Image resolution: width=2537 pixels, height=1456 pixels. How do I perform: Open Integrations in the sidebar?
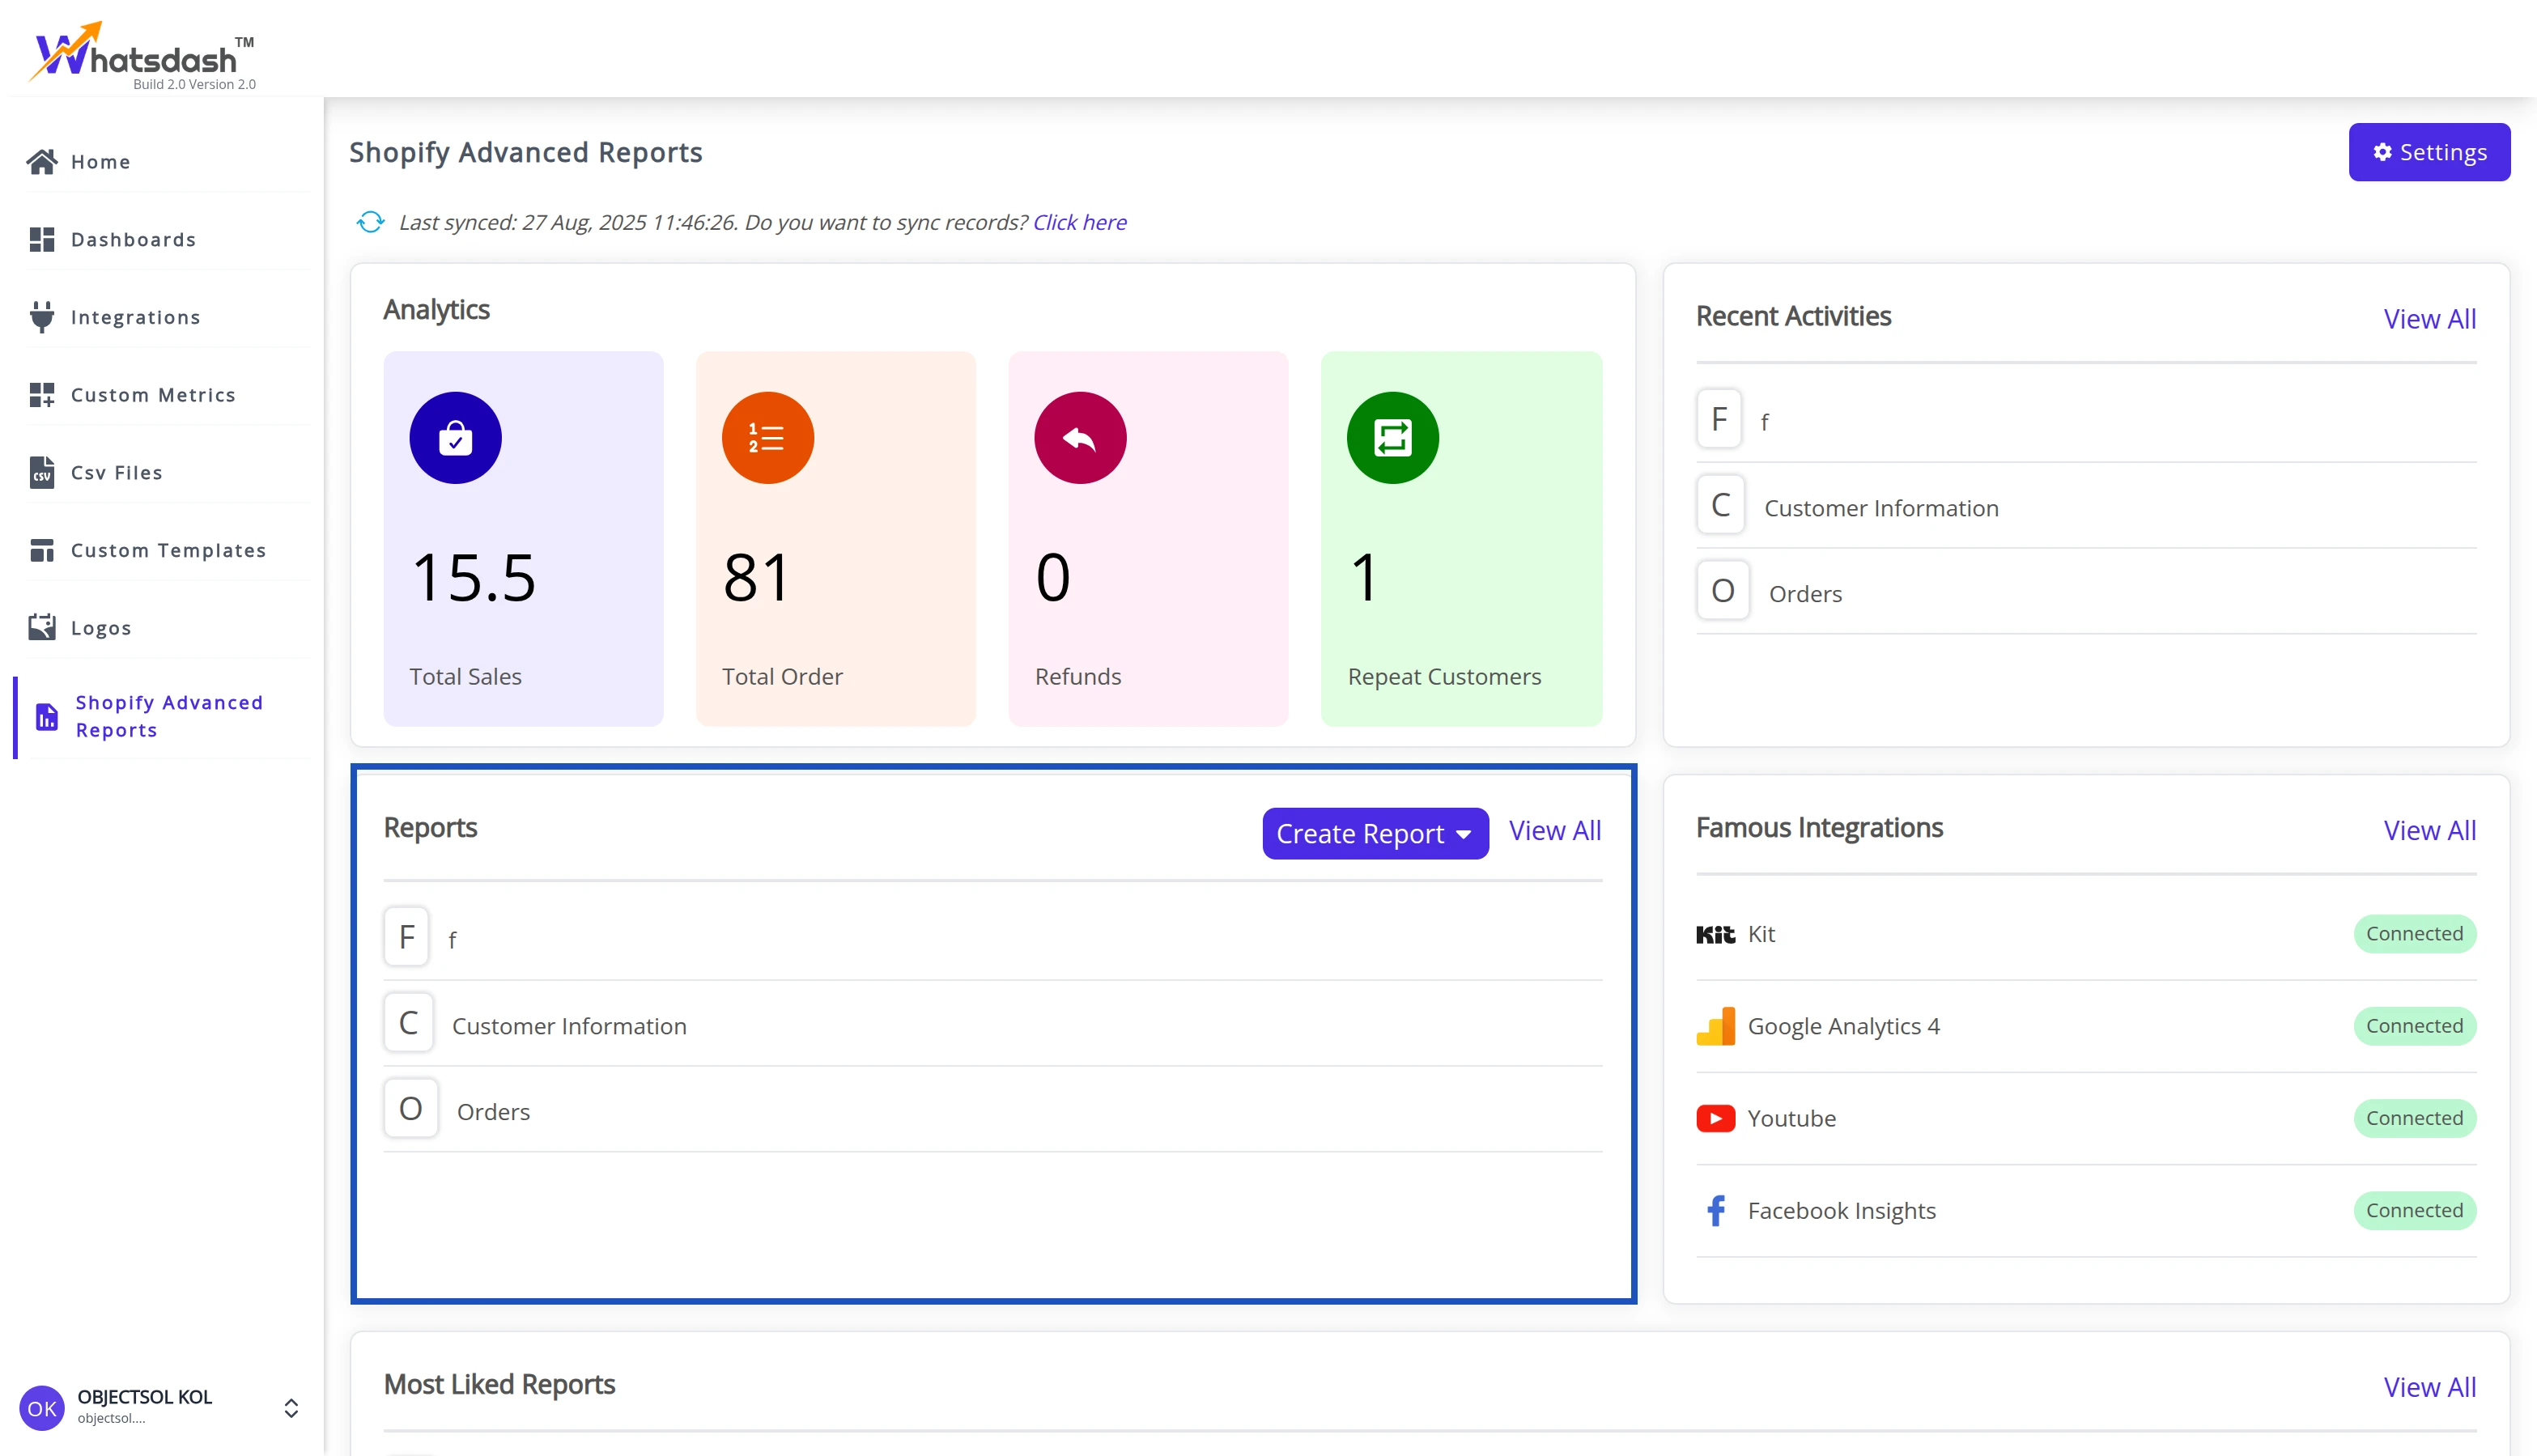click(135, 317)
